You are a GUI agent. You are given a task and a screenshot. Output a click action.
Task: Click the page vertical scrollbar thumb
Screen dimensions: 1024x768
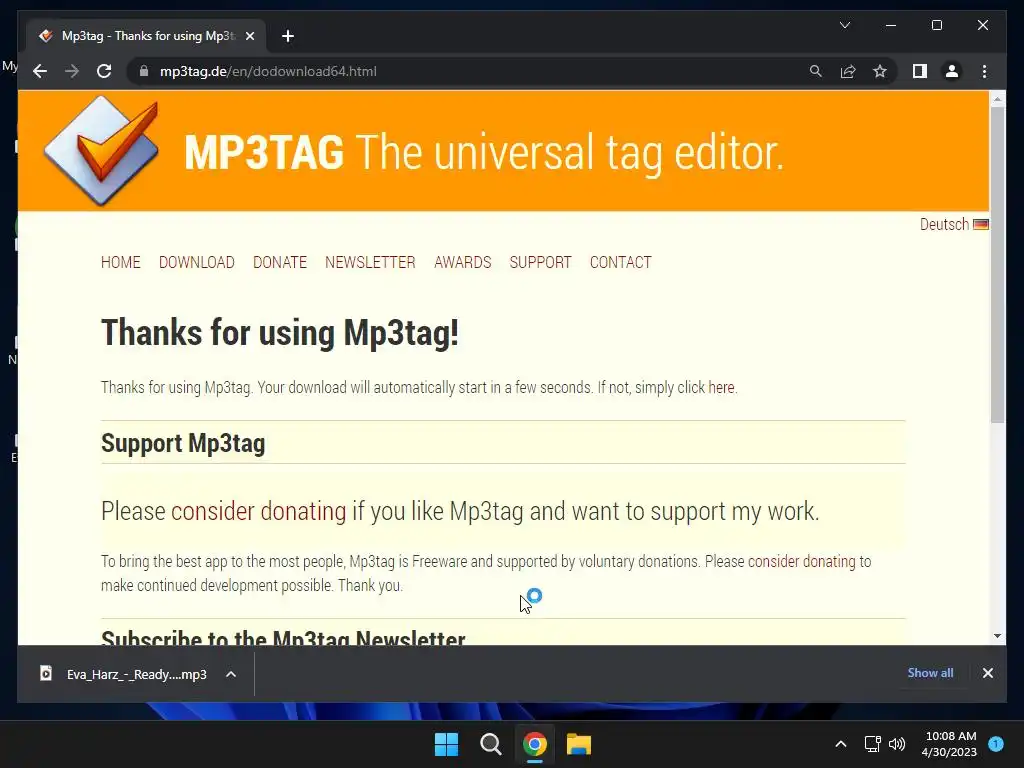997,264
